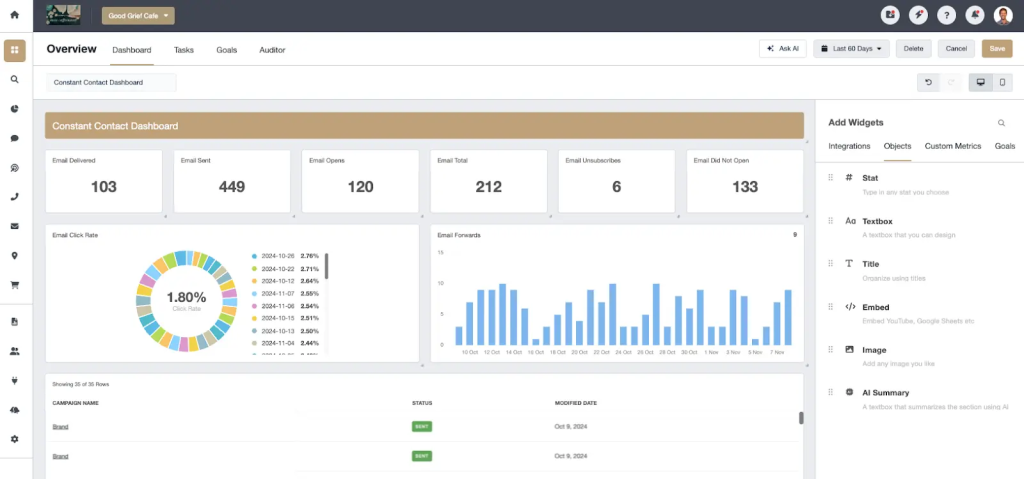1024x479 pixels.
Task: Open the envelope email icon in sidebar
Action: click(x=14, y=226)
